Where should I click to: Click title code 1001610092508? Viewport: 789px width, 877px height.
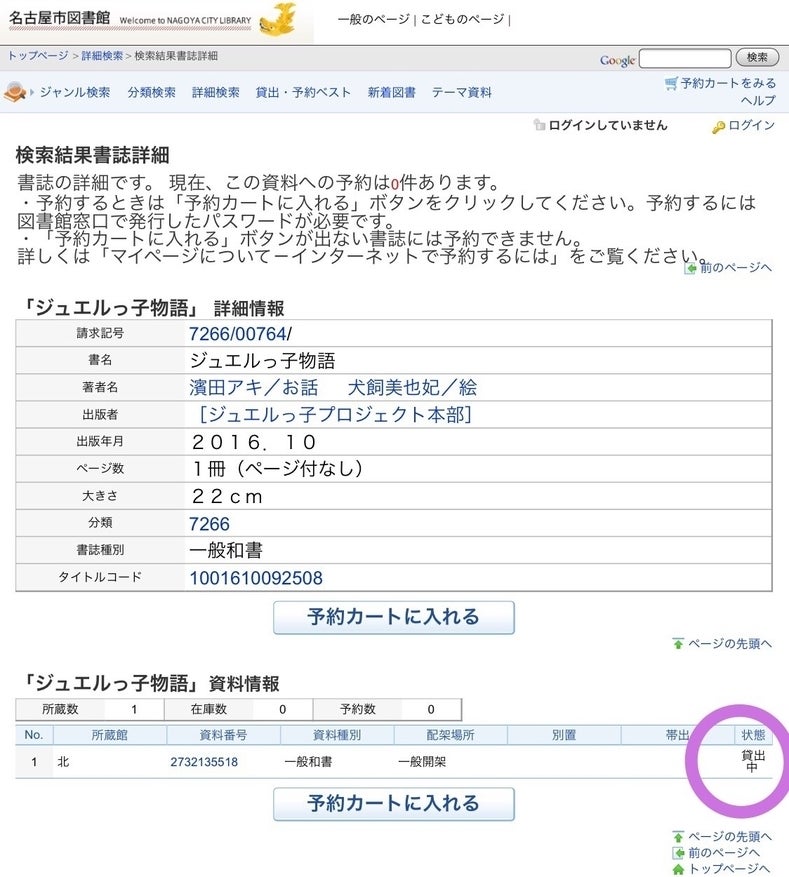pos(256,578)
